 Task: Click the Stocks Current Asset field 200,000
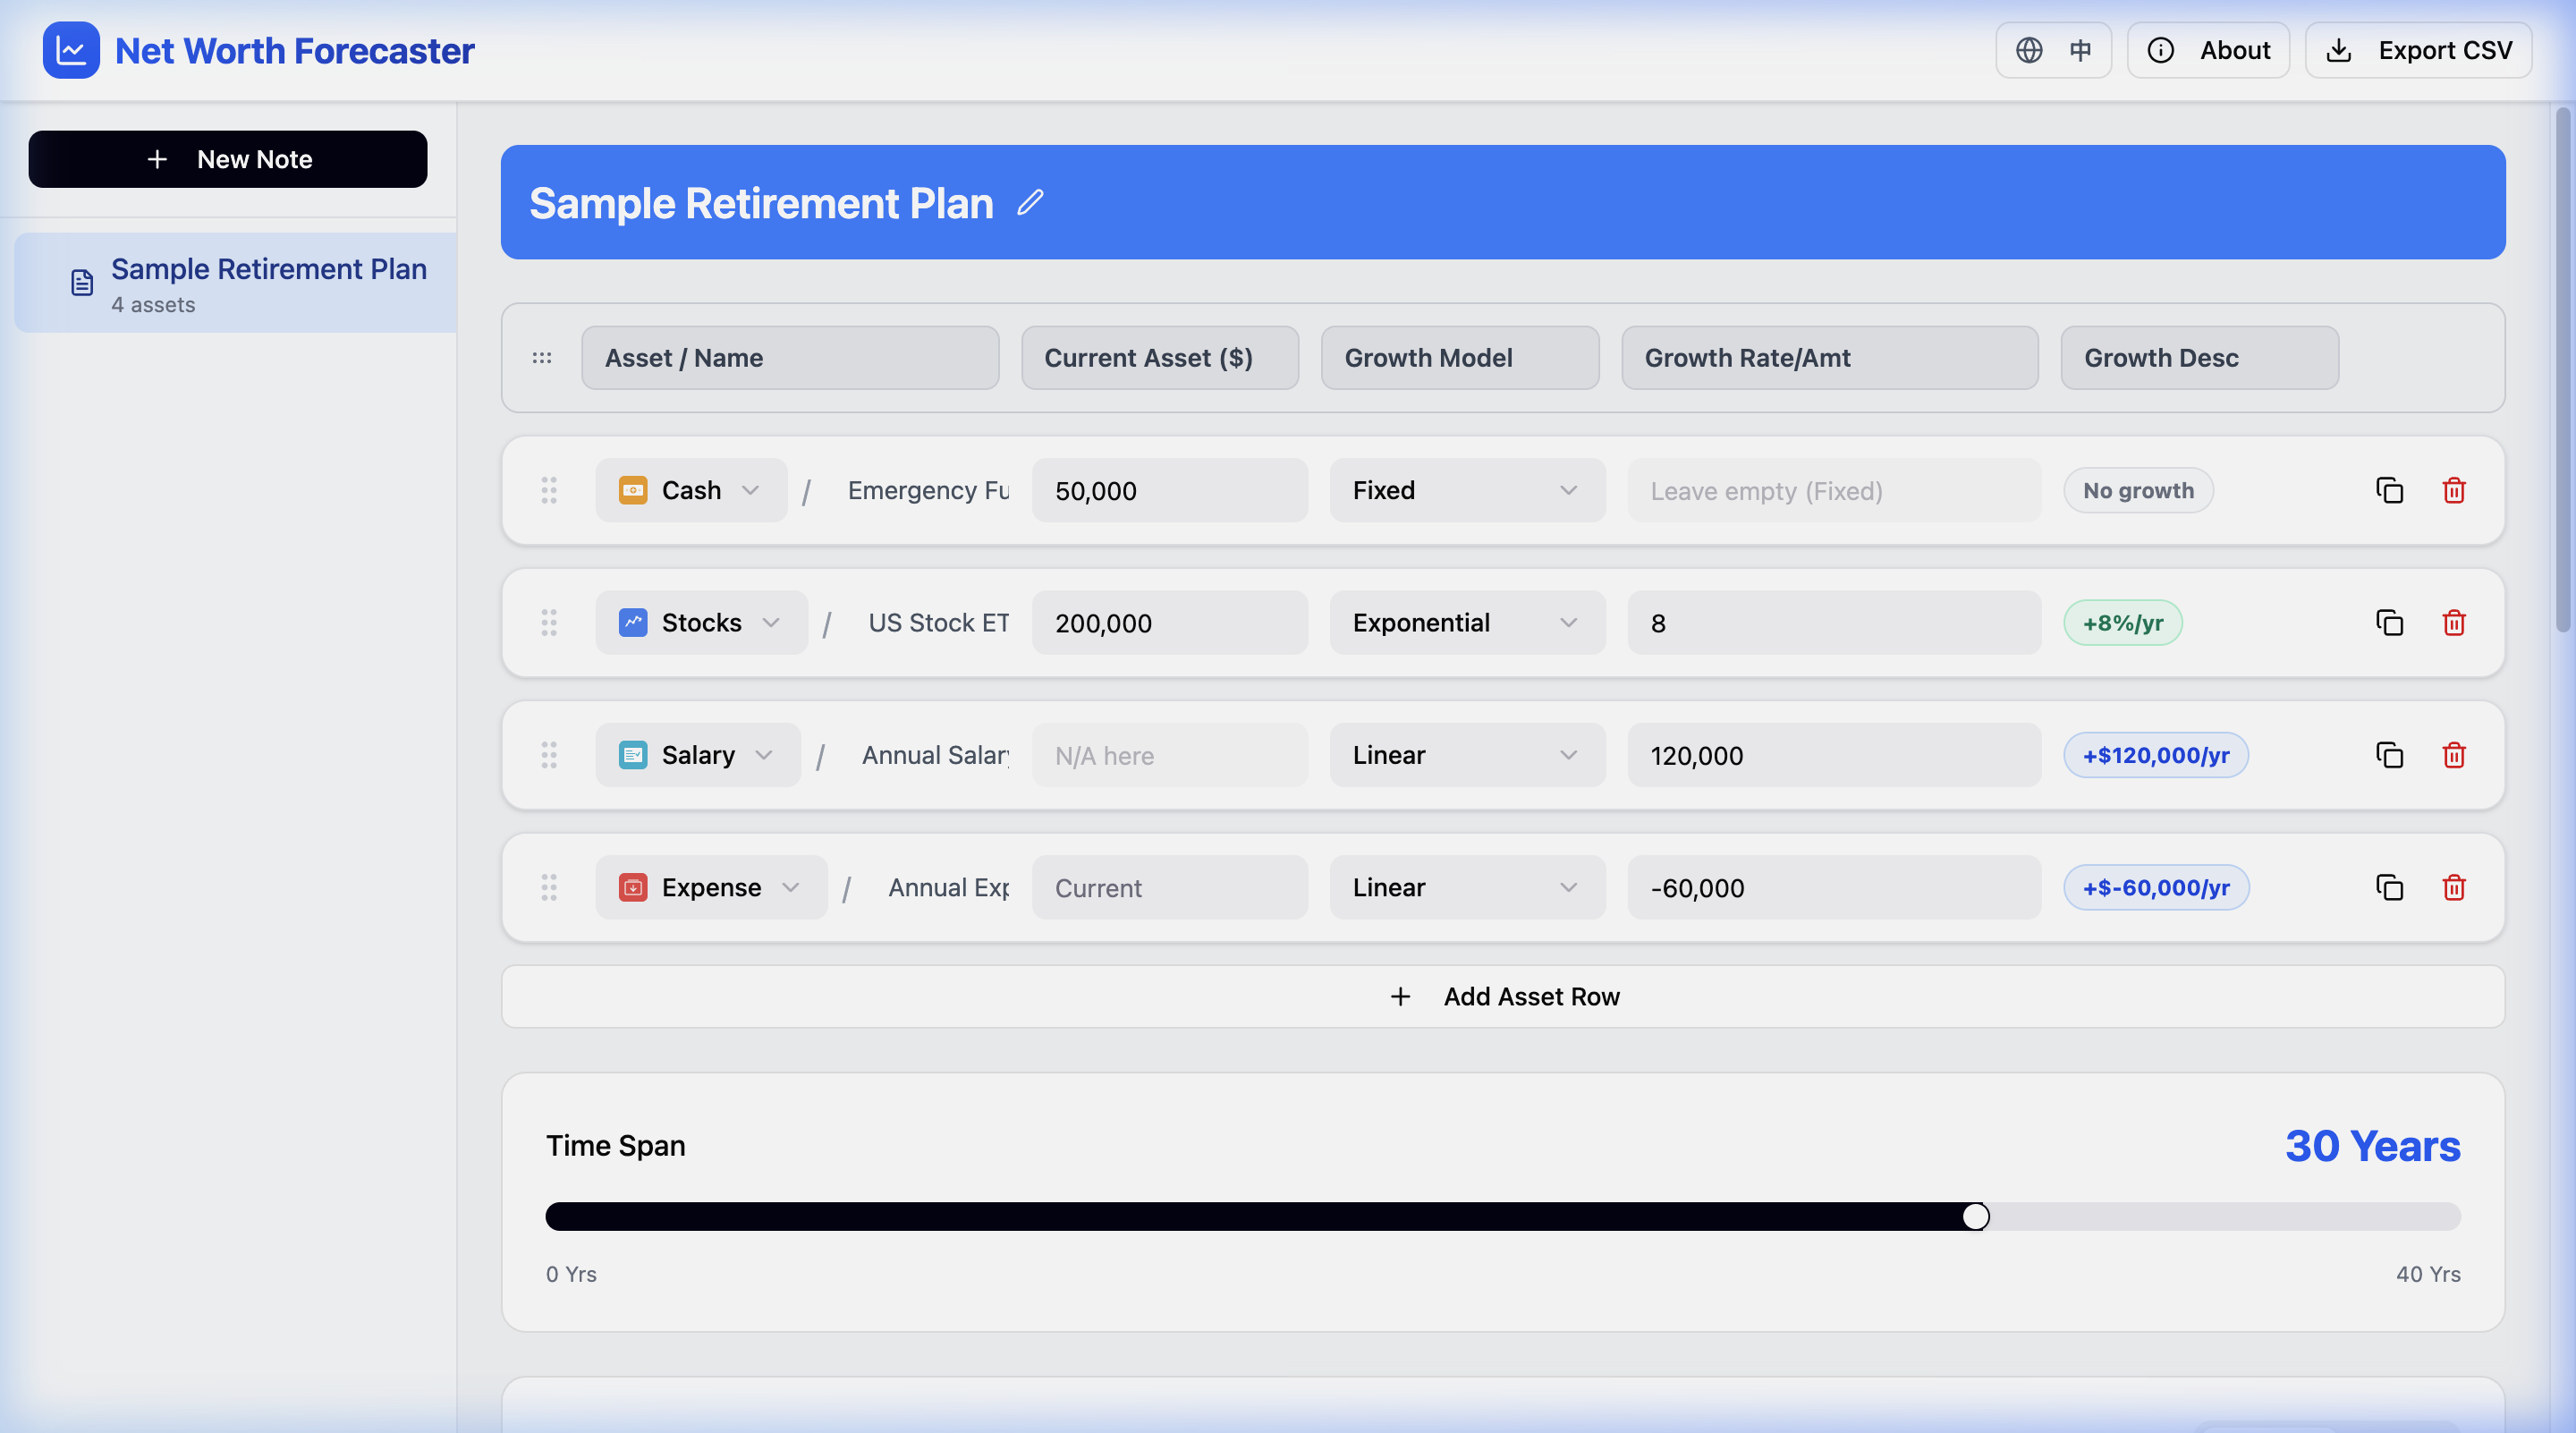point(1168,623)
